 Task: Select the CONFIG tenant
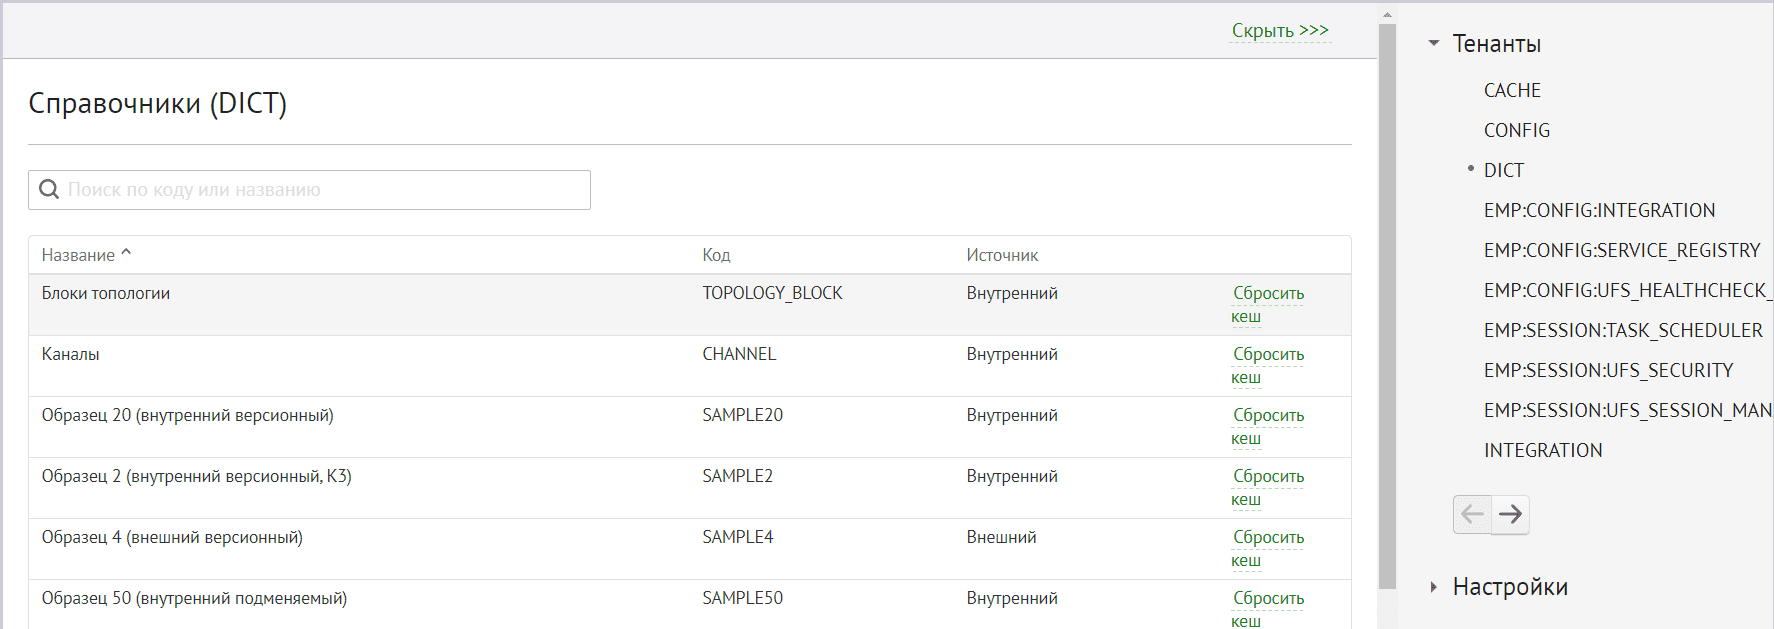1516,130
